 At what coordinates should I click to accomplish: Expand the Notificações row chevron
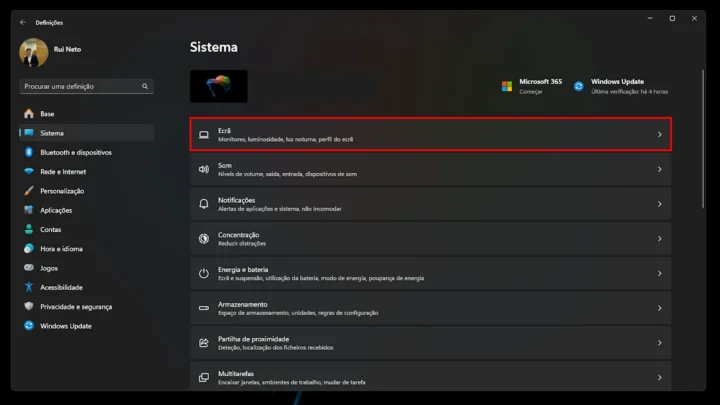(x=659, y=204)
